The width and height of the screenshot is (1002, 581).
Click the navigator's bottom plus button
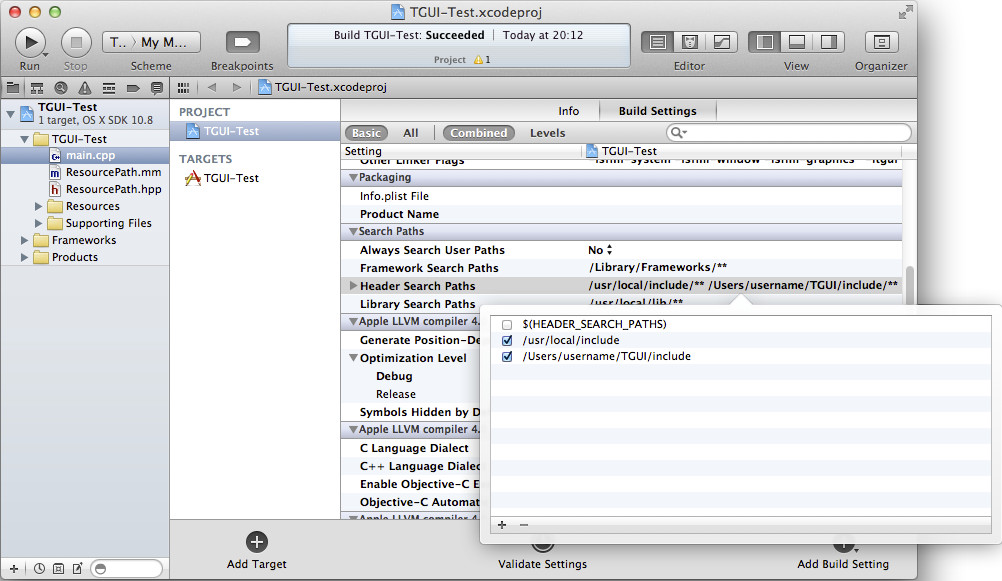click(13, 568)
